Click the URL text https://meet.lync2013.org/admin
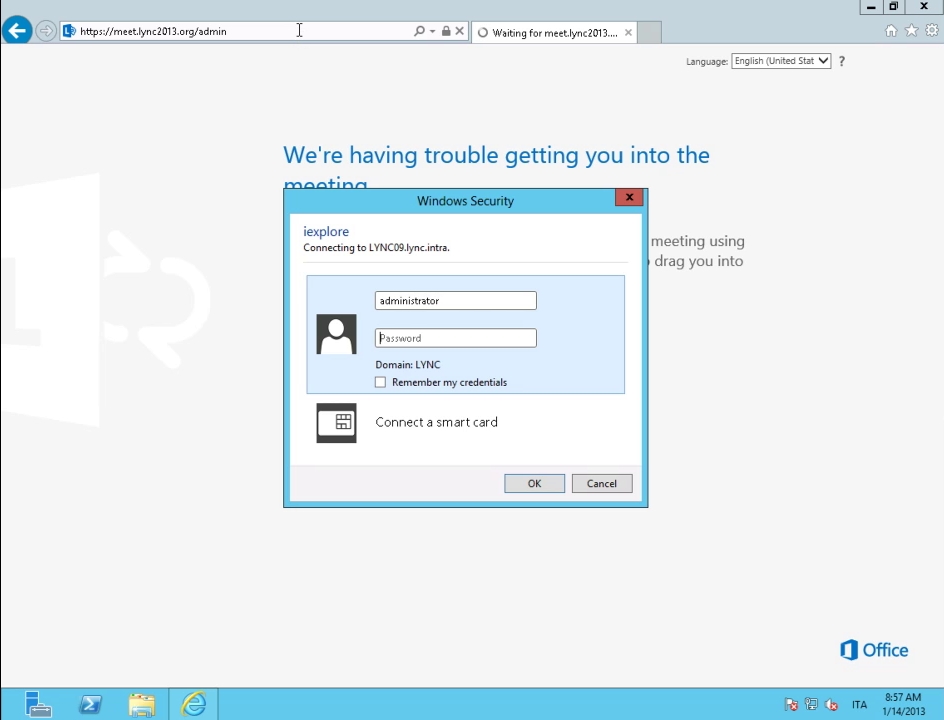Viewport: 944px width, 720px height. click(153, 31)
